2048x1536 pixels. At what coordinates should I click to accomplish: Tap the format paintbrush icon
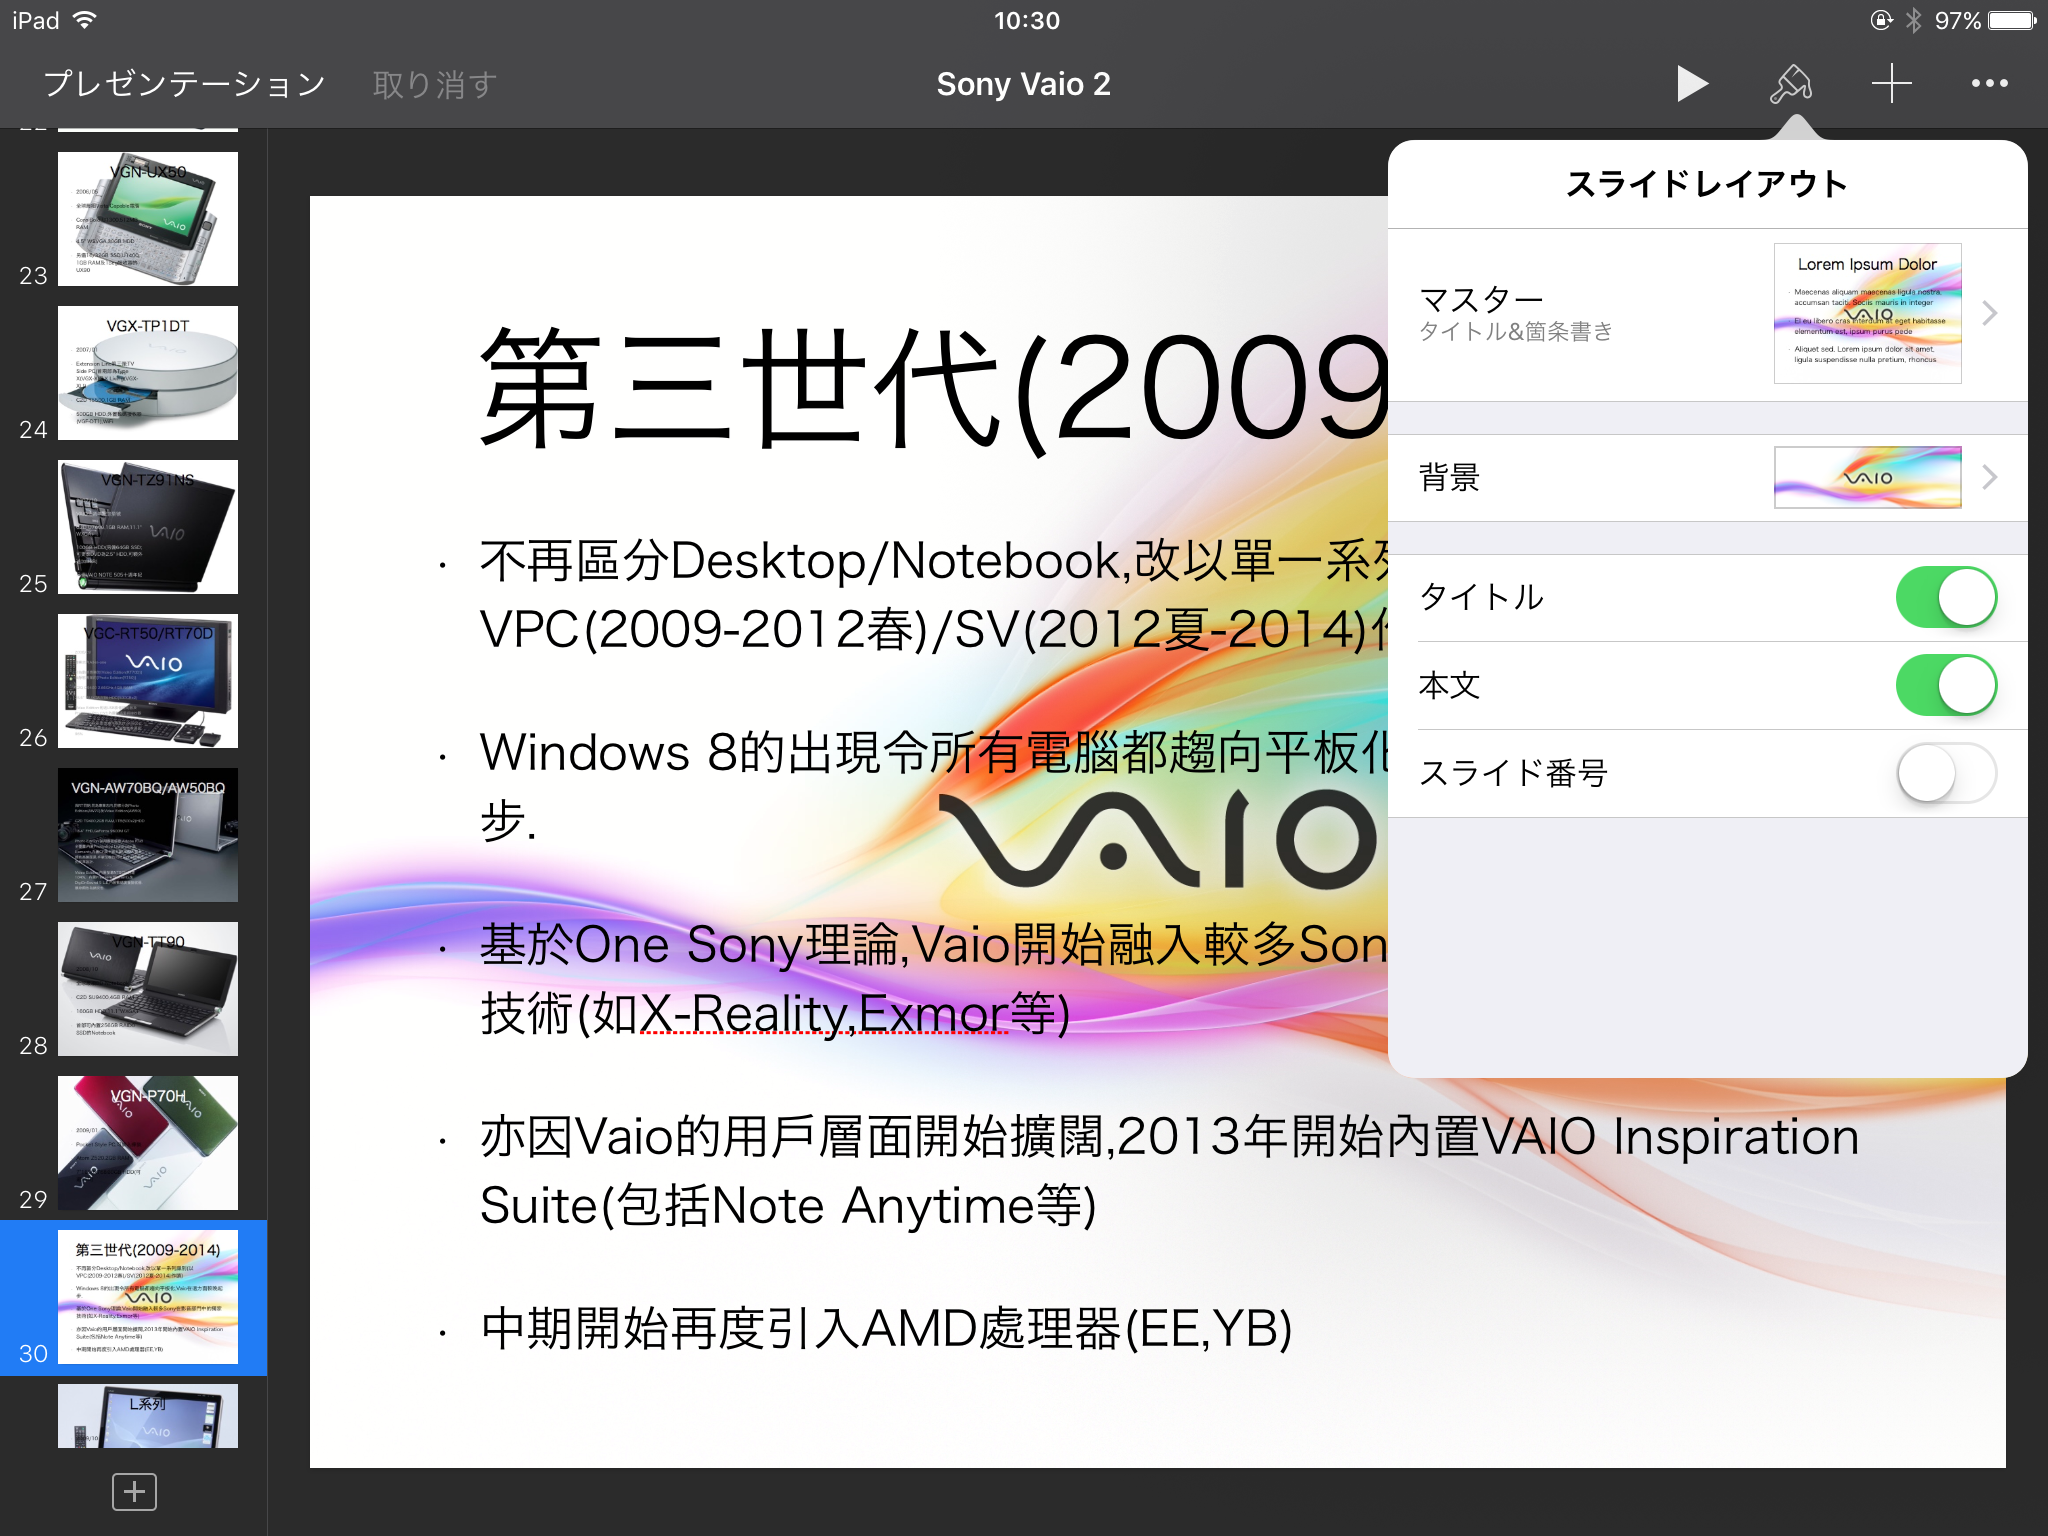(1790, 84)
